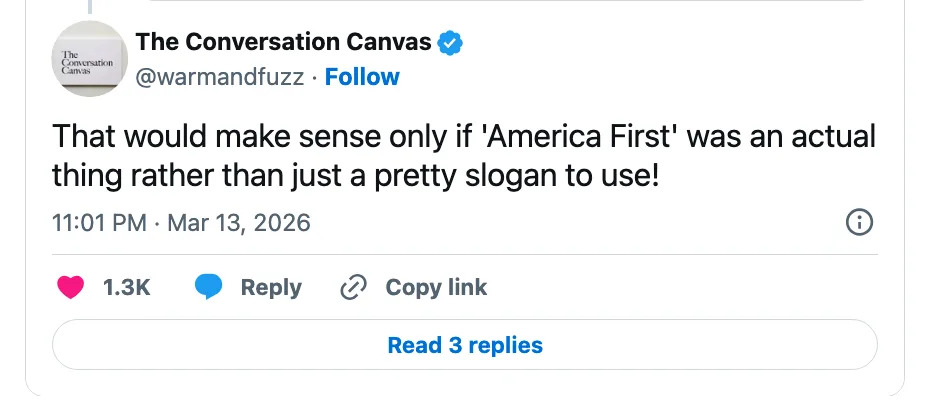Viewport: 932px width, 404px height.
Task: Open The Conversation Canvas profile avatar
Action: [x=88, y=60]
